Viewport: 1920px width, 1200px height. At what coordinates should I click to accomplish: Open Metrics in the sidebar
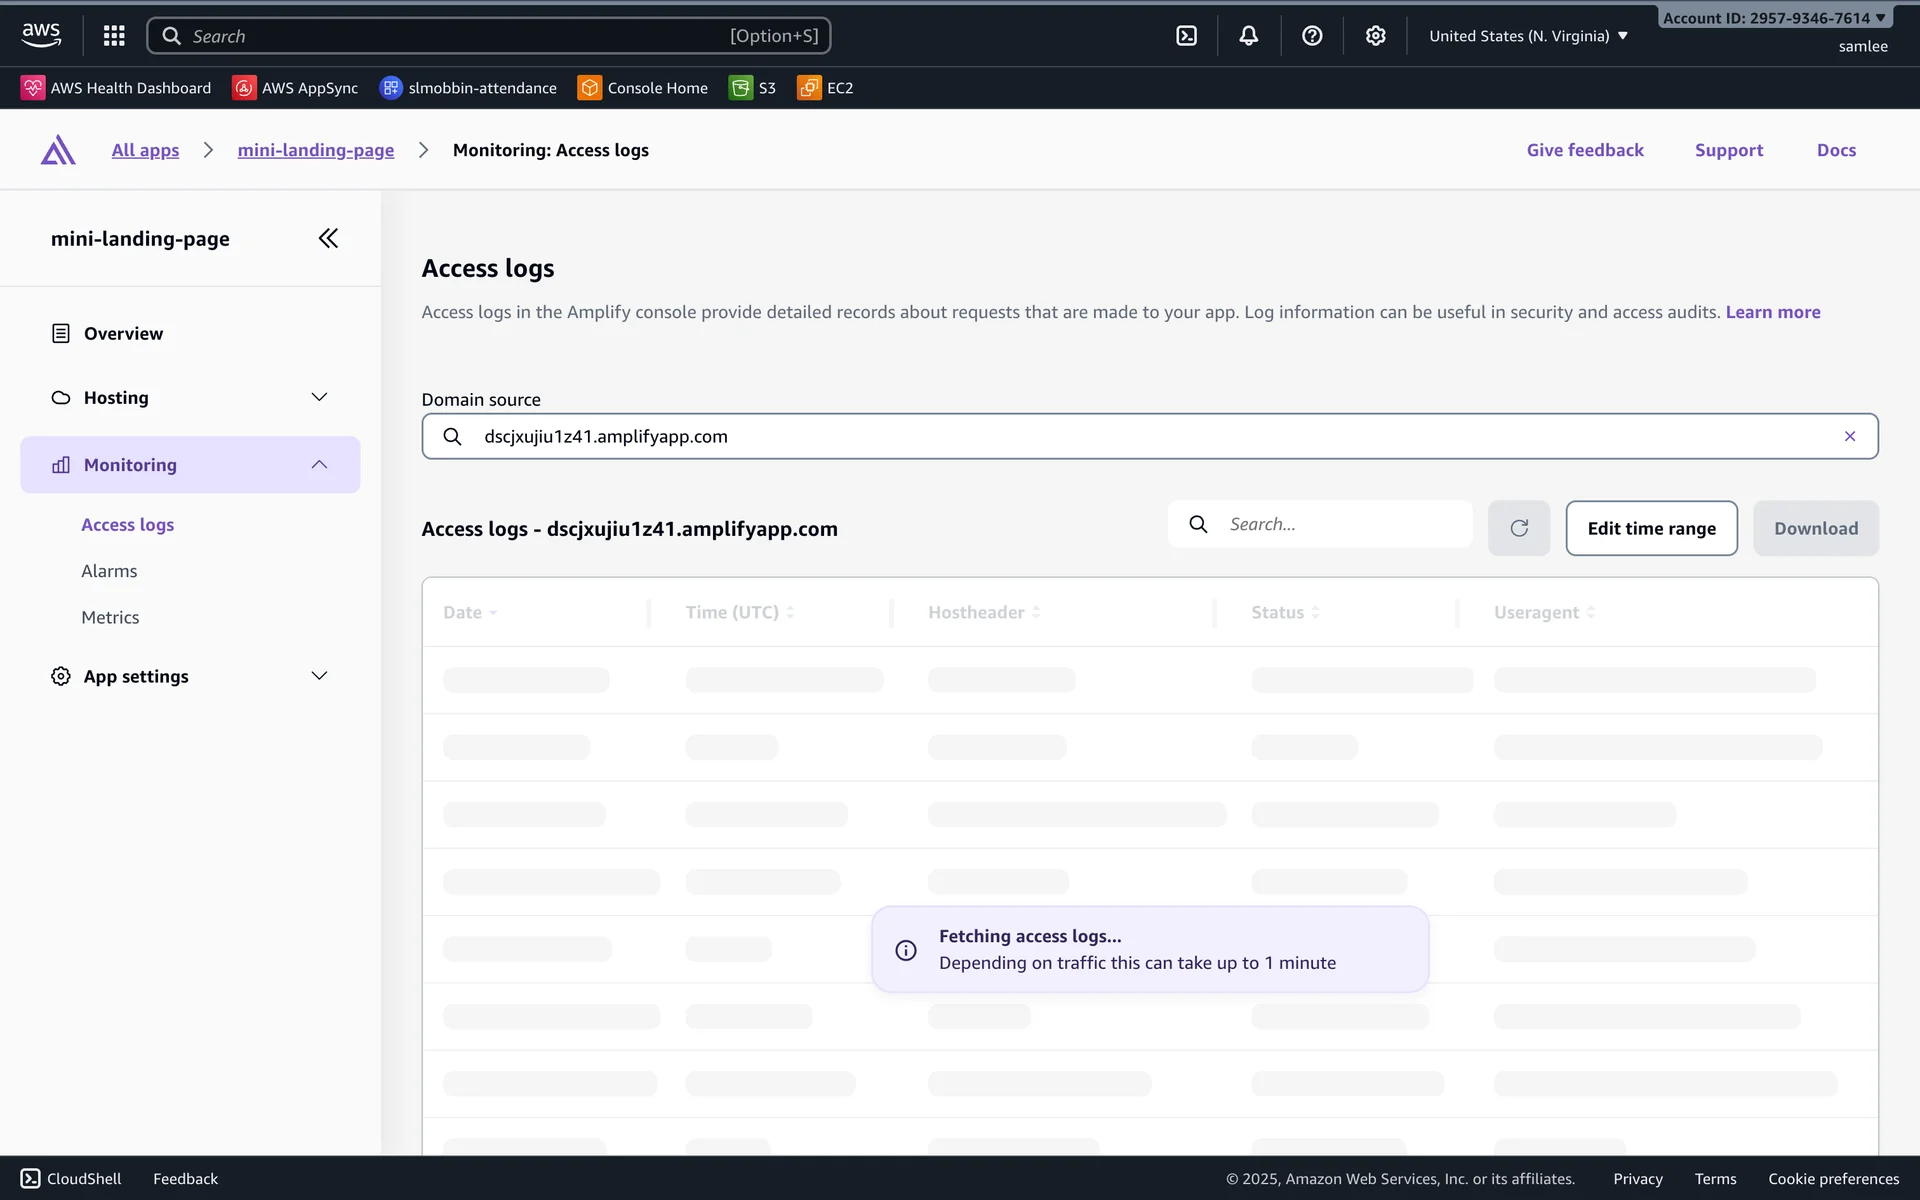click(x=110, y=617)
